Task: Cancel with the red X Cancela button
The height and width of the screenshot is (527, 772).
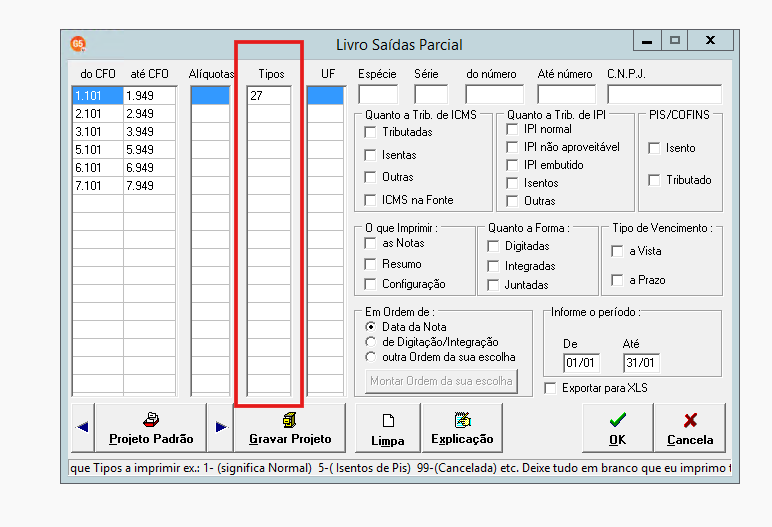Action: coord(690,428)
